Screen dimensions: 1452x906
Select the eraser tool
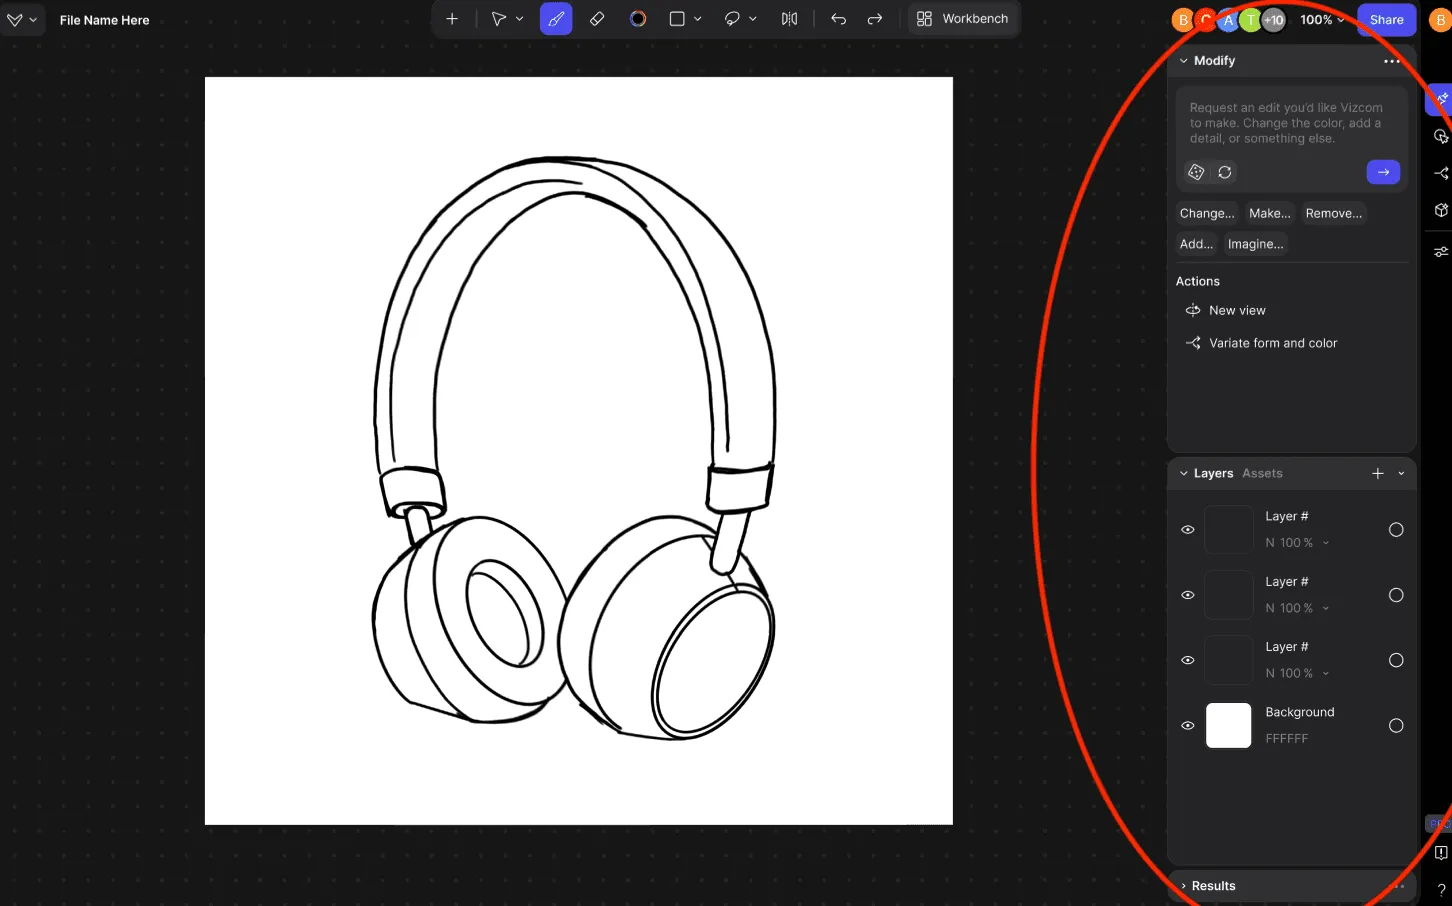(597, 19)
